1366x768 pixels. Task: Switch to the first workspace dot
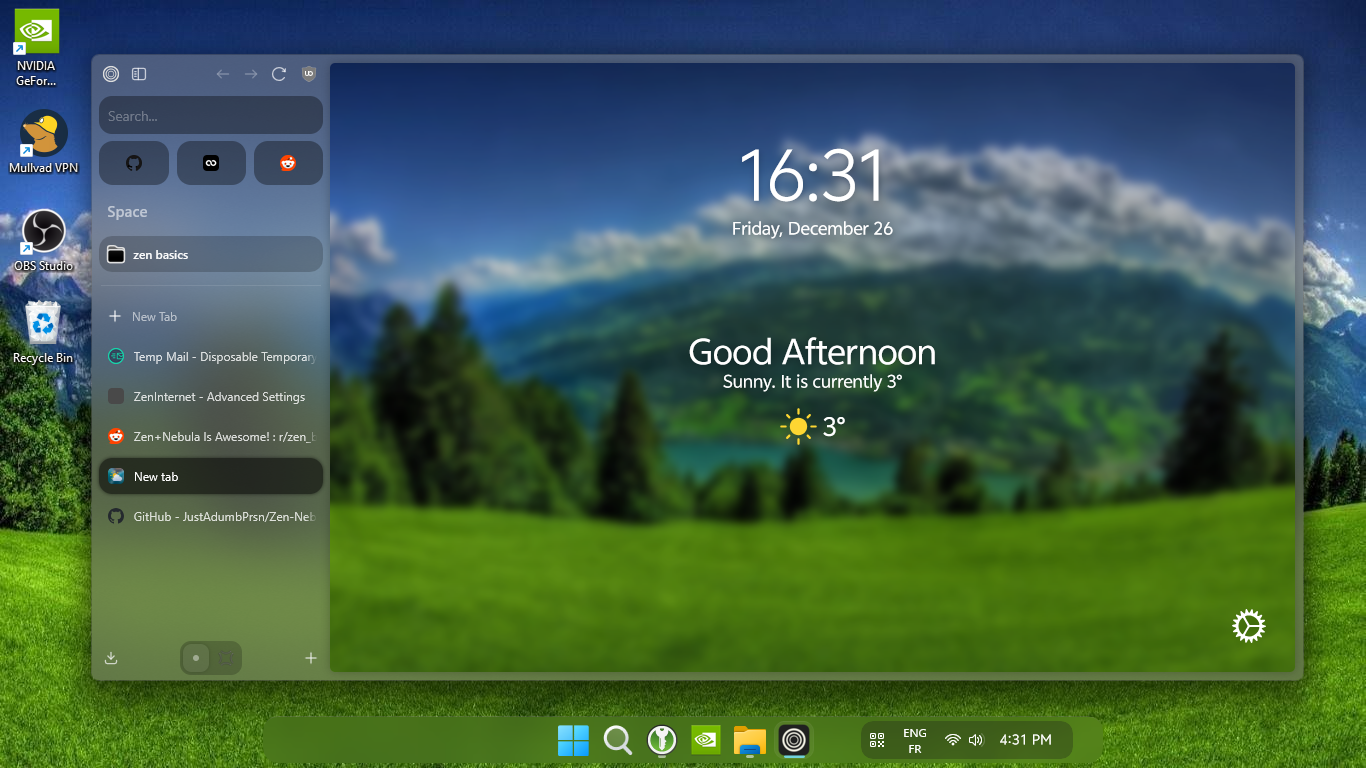coord(196,658)
